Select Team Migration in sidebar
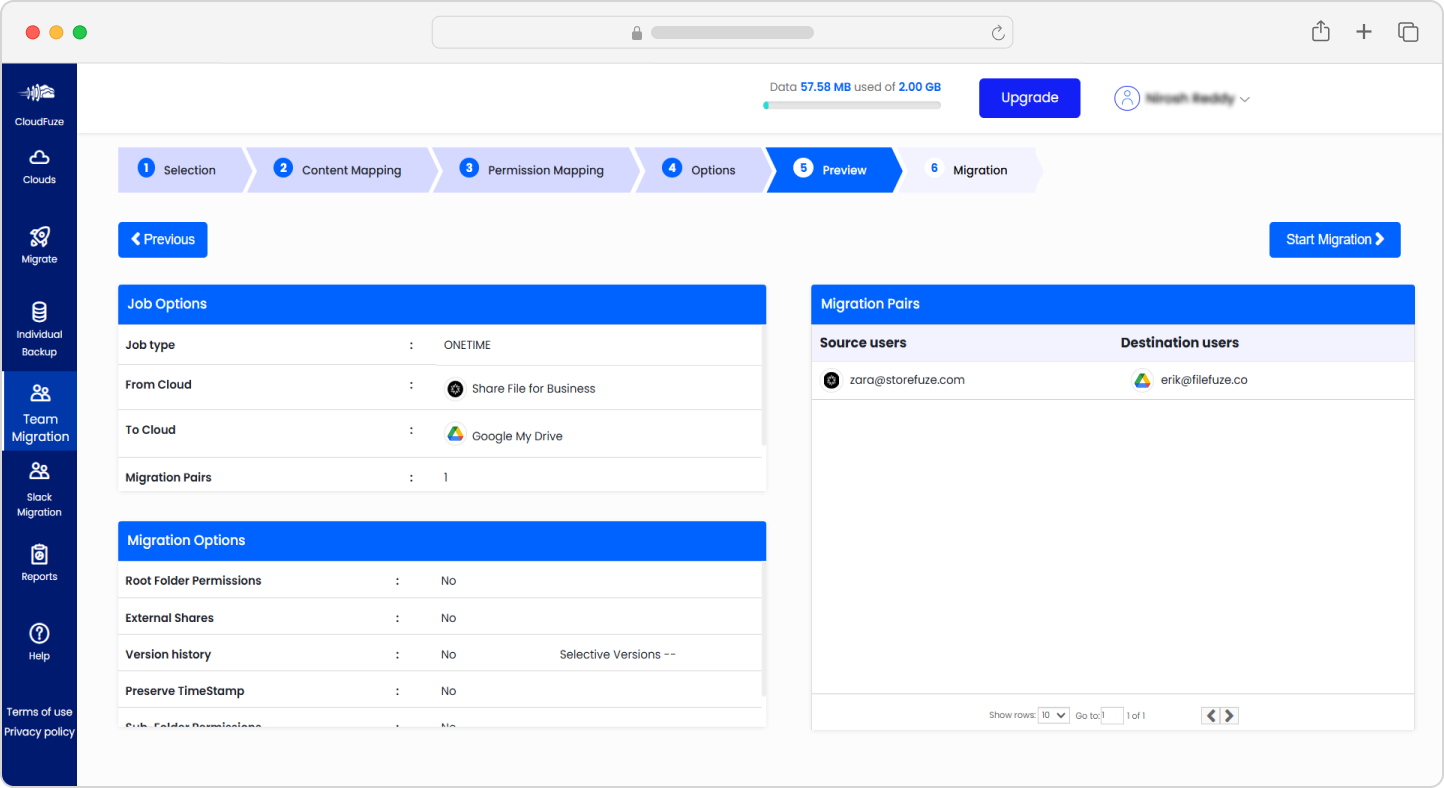The width and height of the screenshot is (1444, 788). pos(40,411)
